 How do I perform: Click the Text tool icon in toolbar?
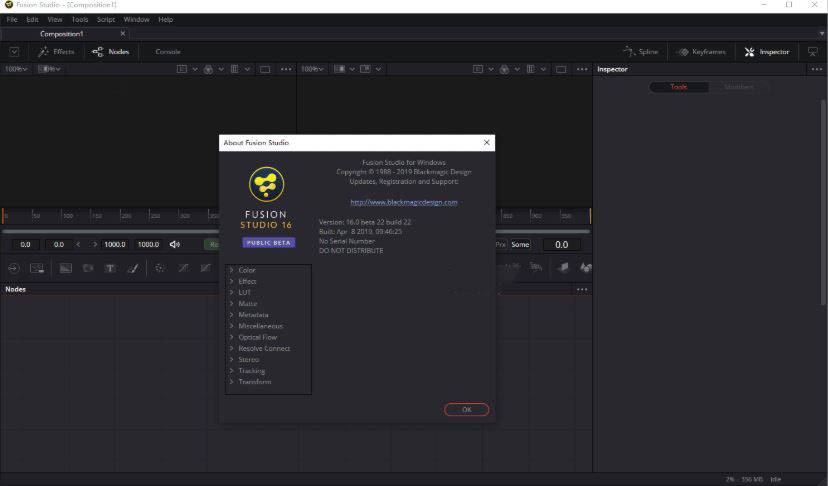coord(110,268)
